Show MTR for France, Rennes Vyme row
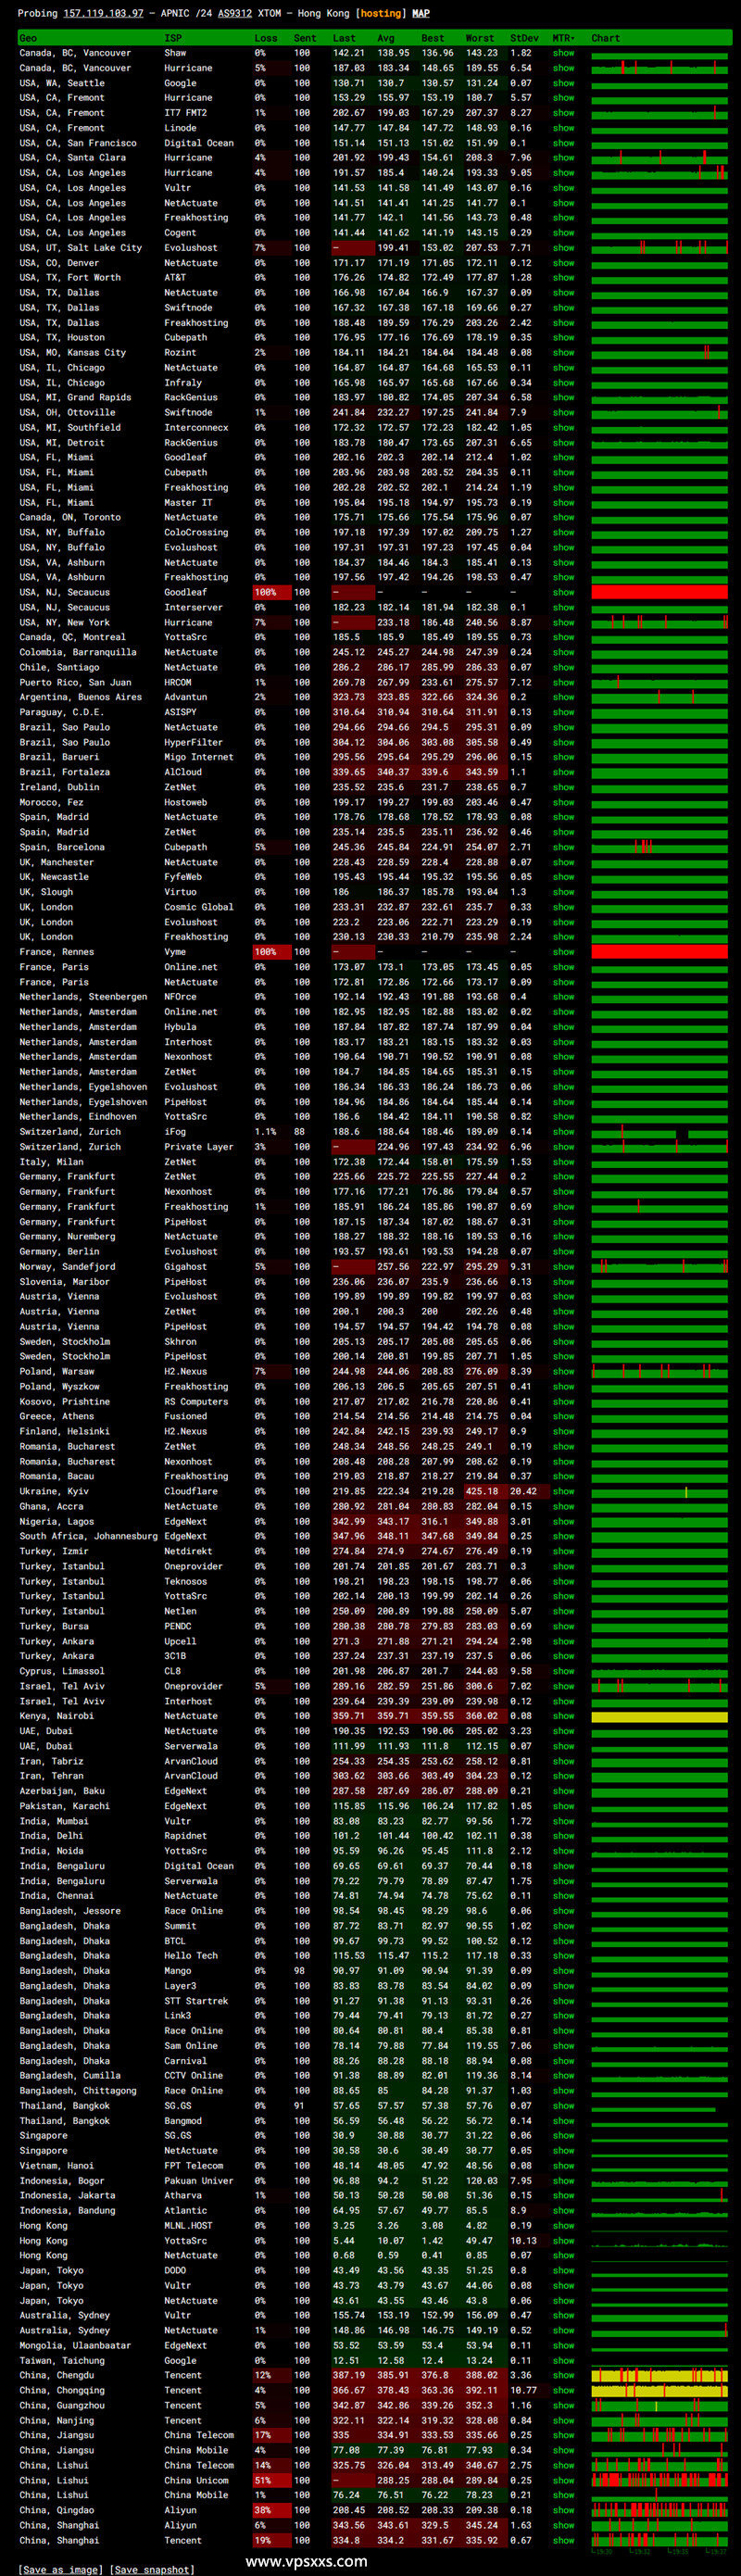The width and height of the screenshot is (741, 2576). coord(564,952)
